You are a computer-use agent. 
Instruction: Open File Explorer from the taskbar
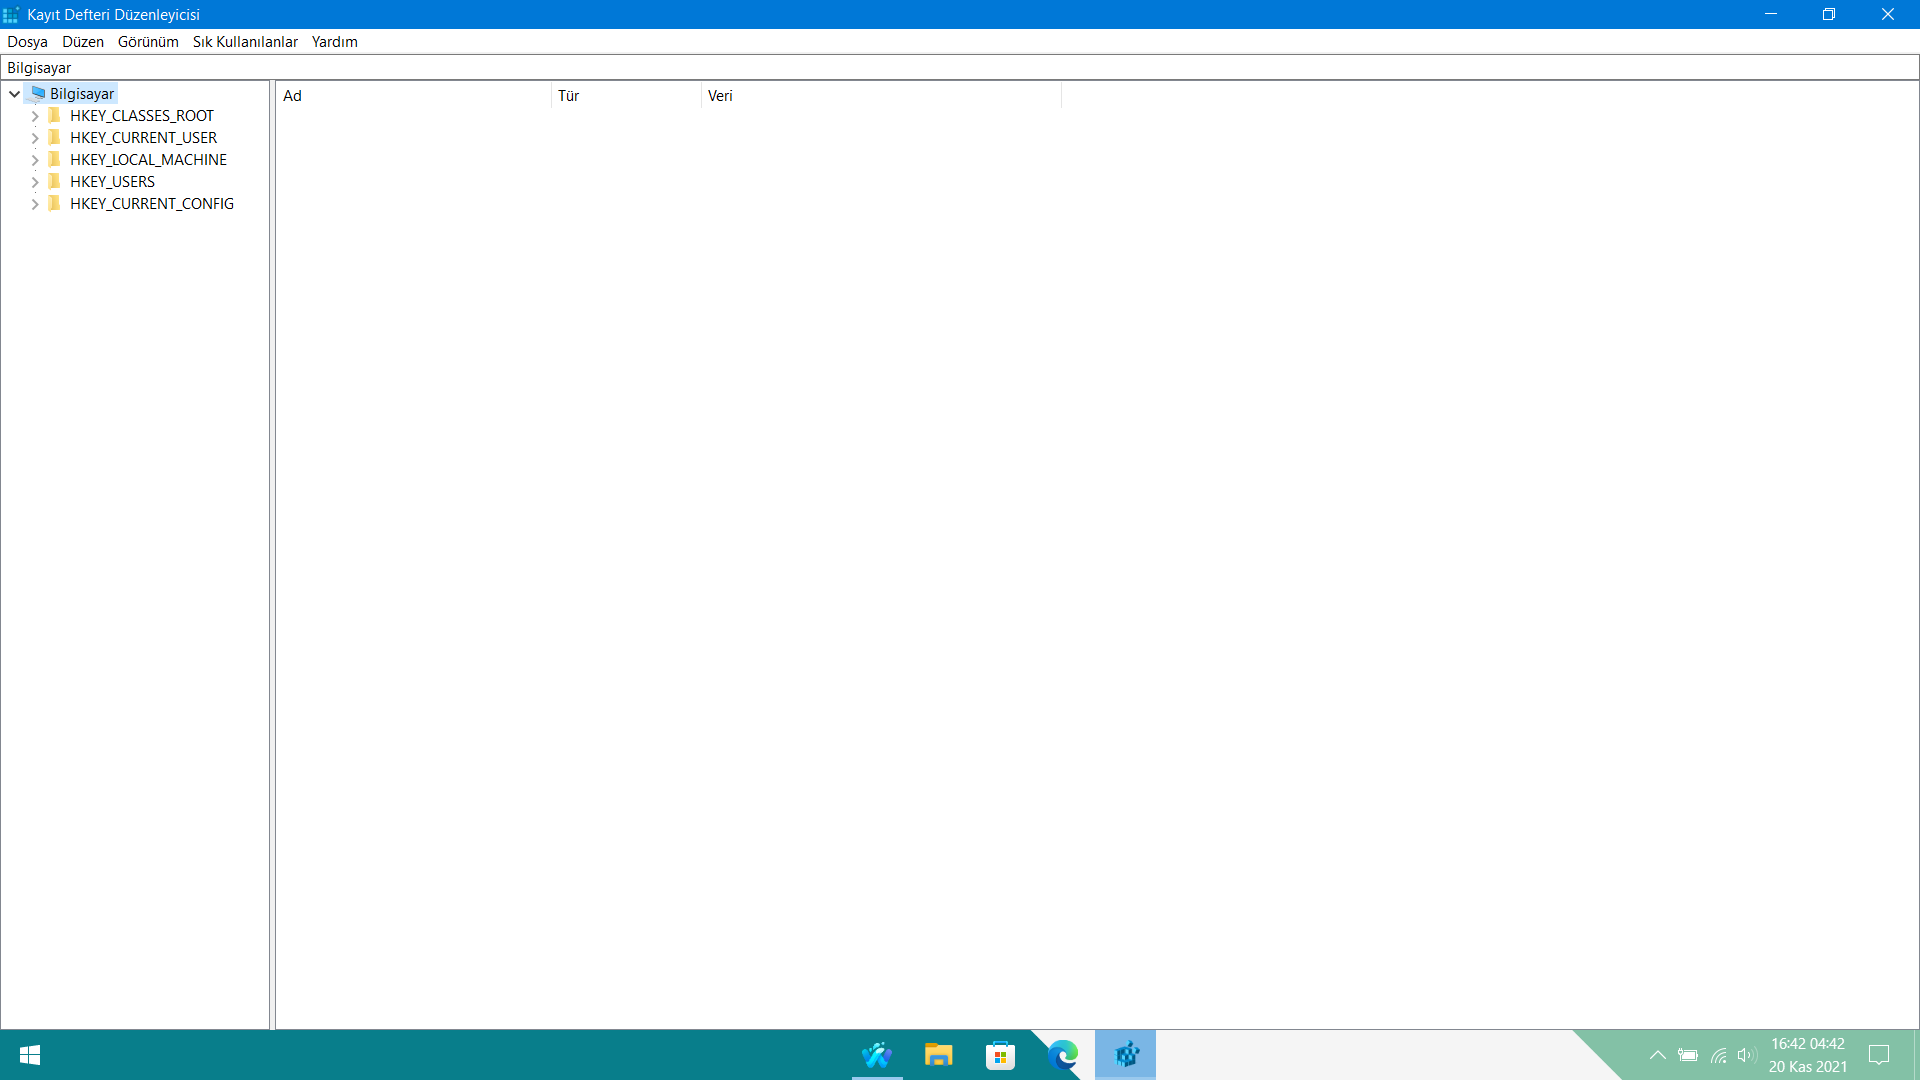938,1055
